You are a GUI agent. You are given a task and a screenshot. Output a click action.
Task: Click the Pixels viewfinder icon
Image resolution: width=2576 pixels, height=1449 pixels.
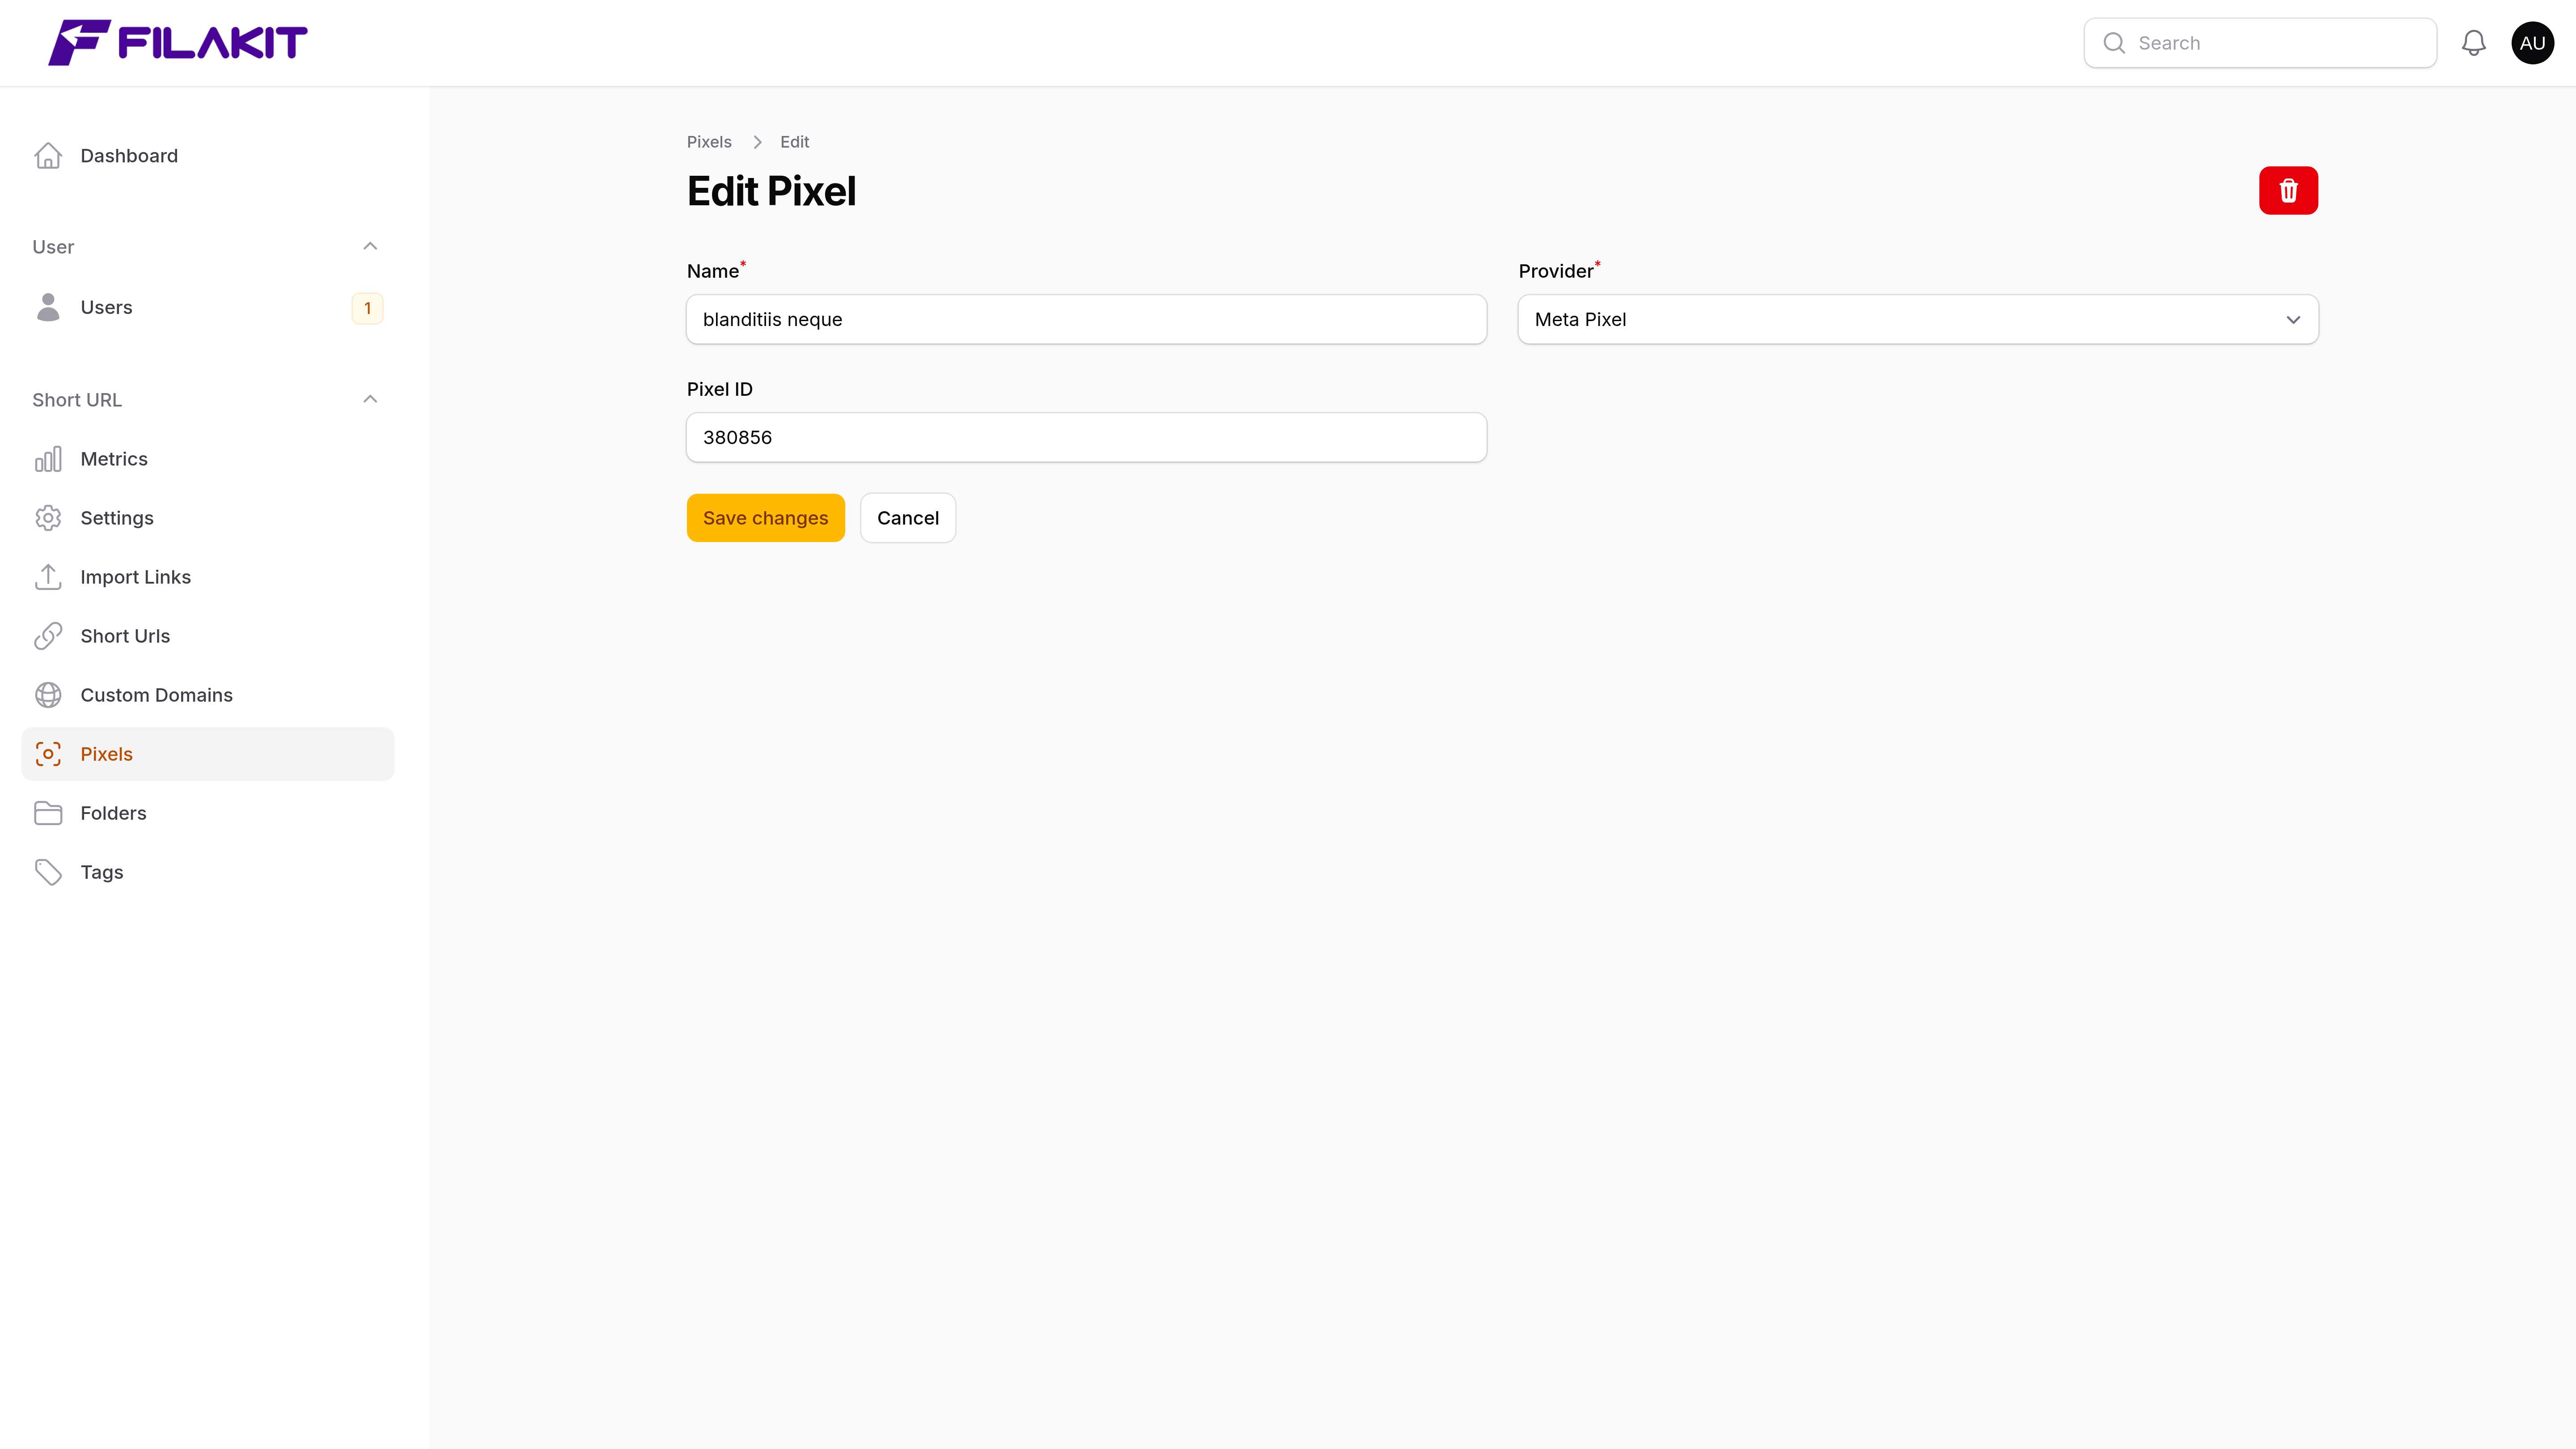coord(48,754)
